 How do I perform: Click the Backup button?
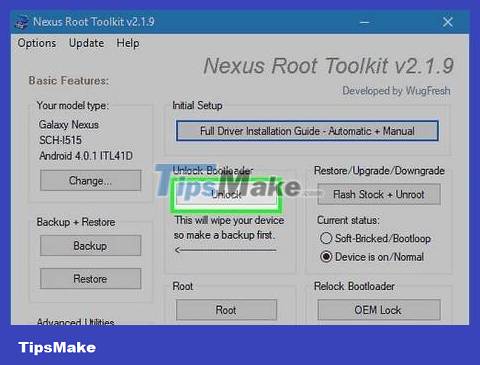90,246
